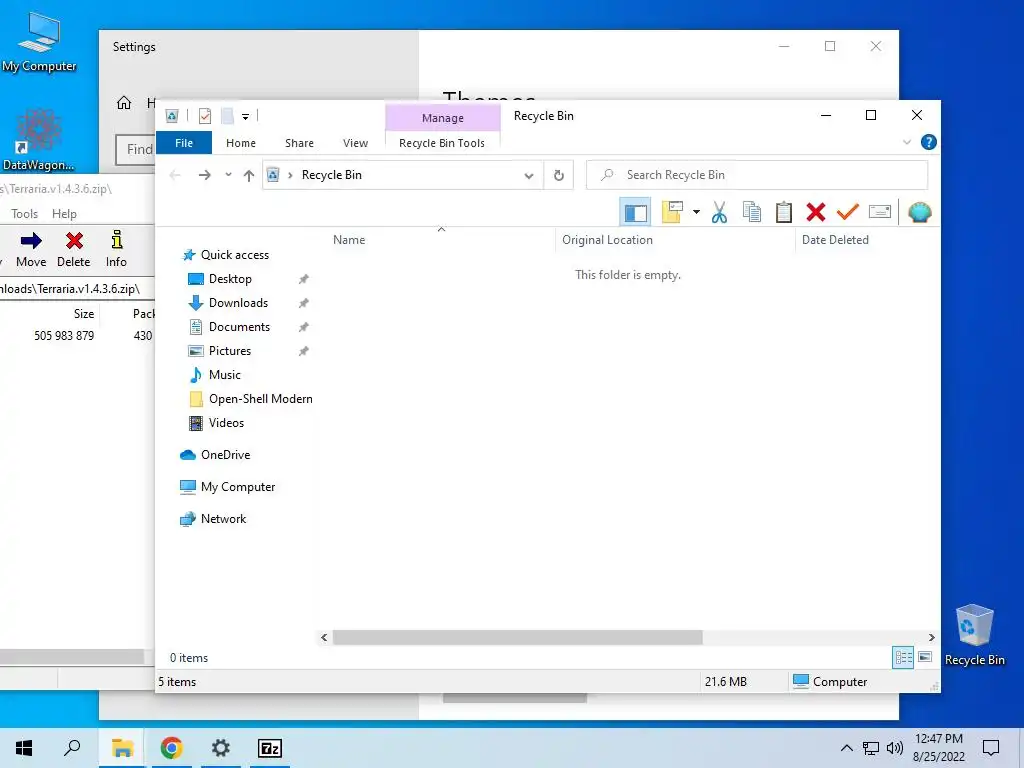Switch to the Share ribbon tab
The image size is (1024, 768).
pos(299,143)
